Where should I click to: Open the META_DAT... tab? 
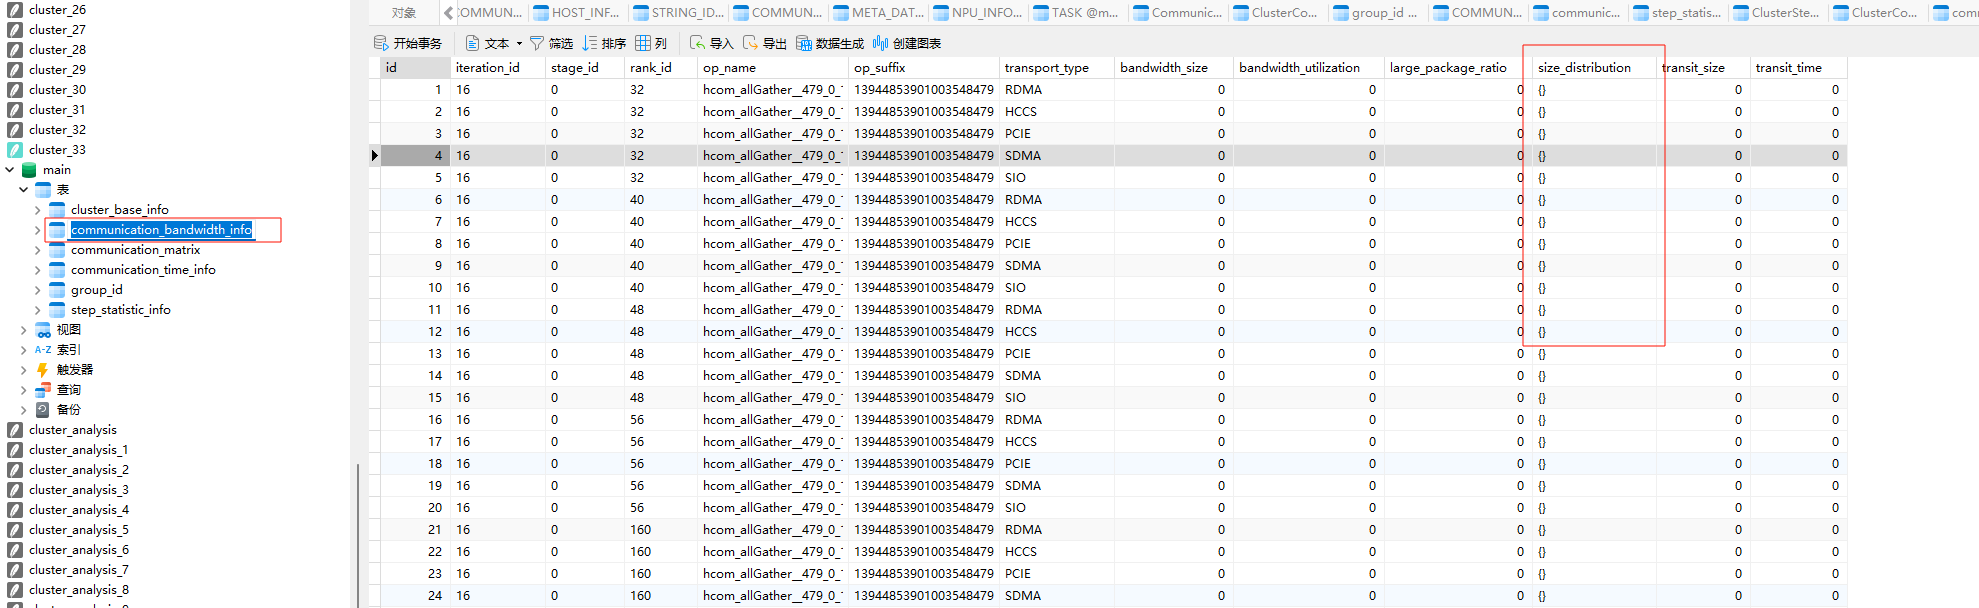tap(877, 13)
